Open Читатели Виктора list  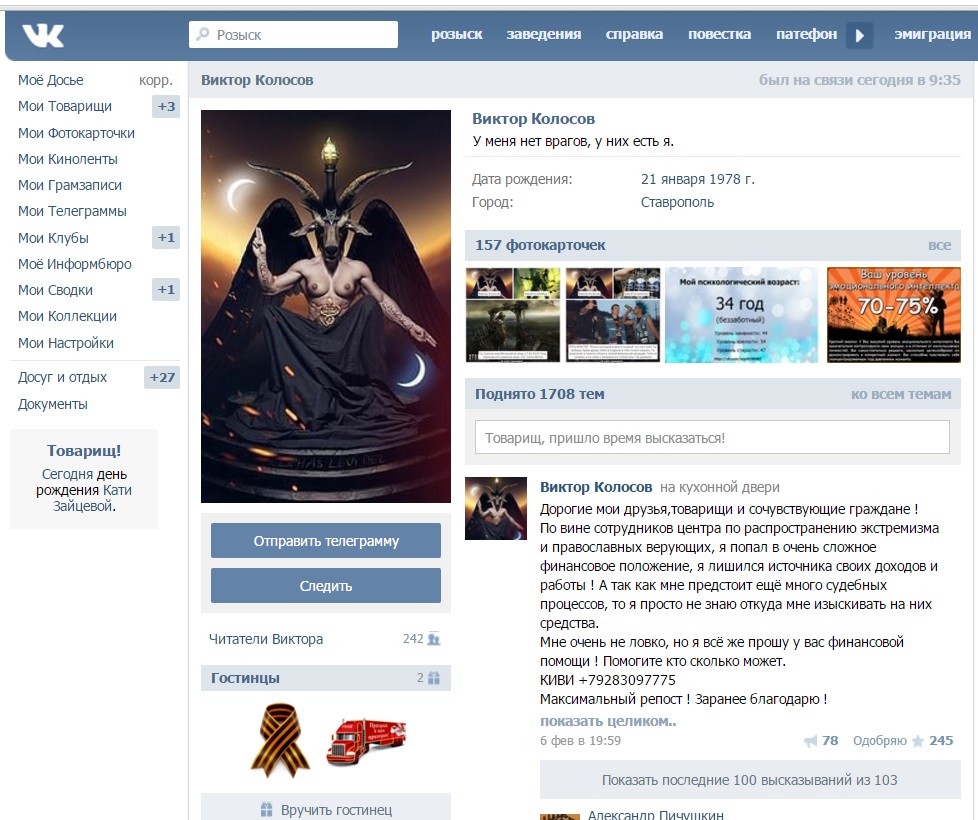click(266, 639)
